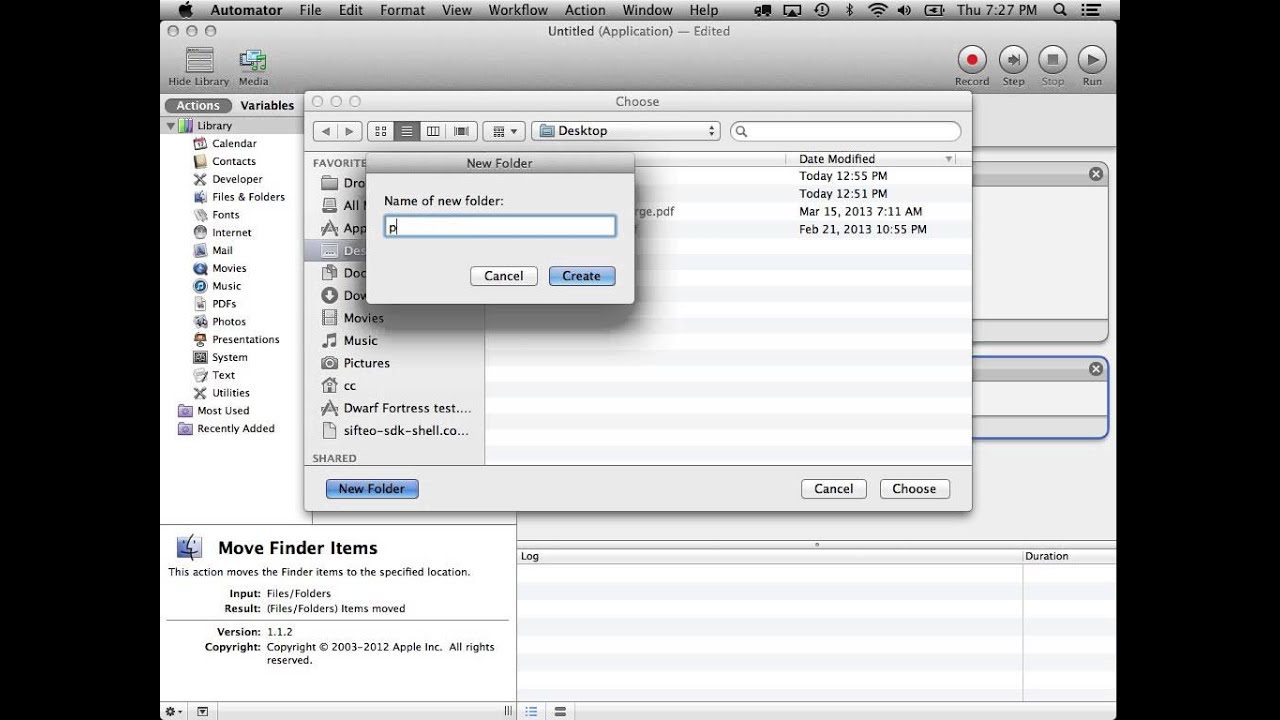Viewport: 1280px width, 720px height.
Task: Select Music category in Library list
Action: [x=226, y=286]
